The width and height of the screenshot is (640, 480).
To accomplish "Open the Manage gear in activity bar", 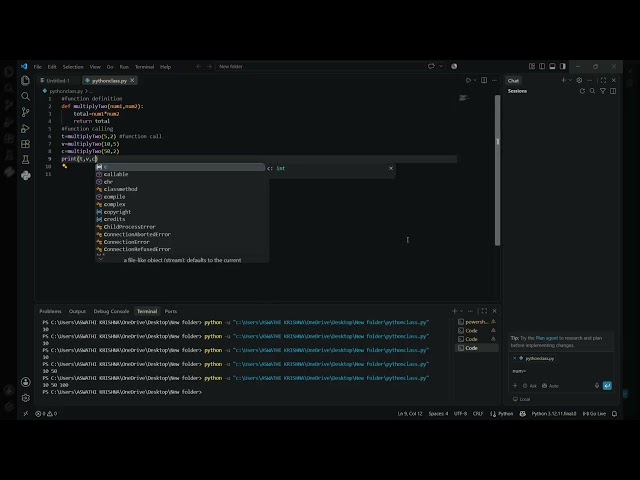I will pos(25,398).
